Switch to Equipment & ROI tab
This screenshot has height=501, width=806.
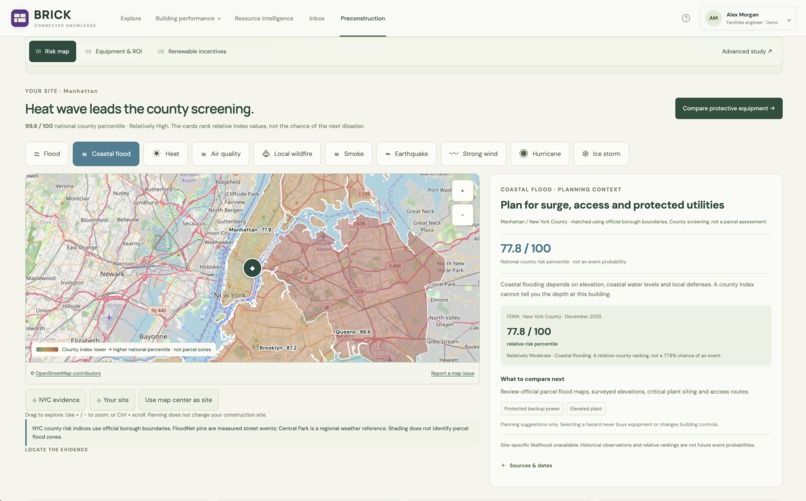click(x=114, y=51)
